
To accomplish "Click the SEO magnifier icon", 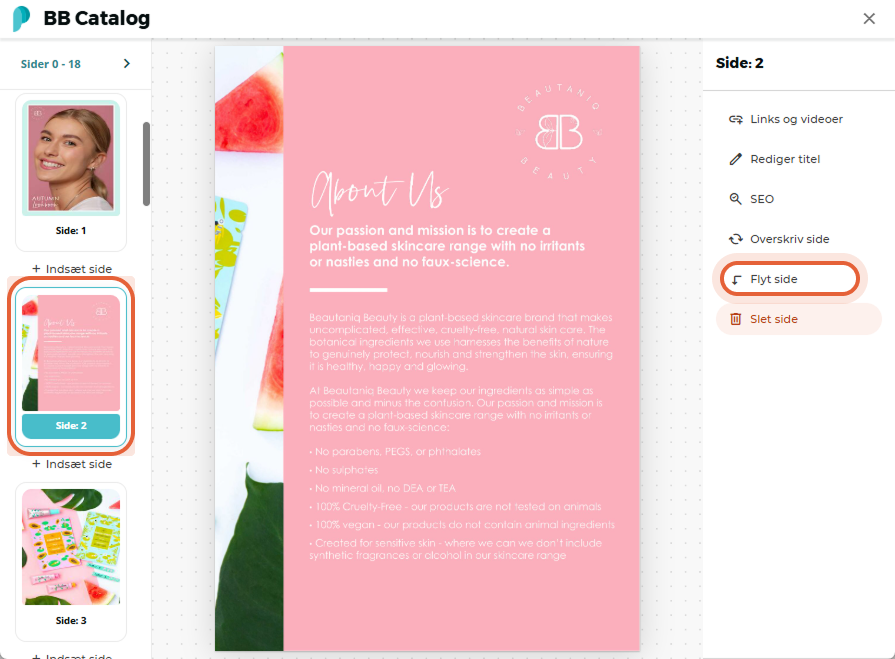I will 736,199.
